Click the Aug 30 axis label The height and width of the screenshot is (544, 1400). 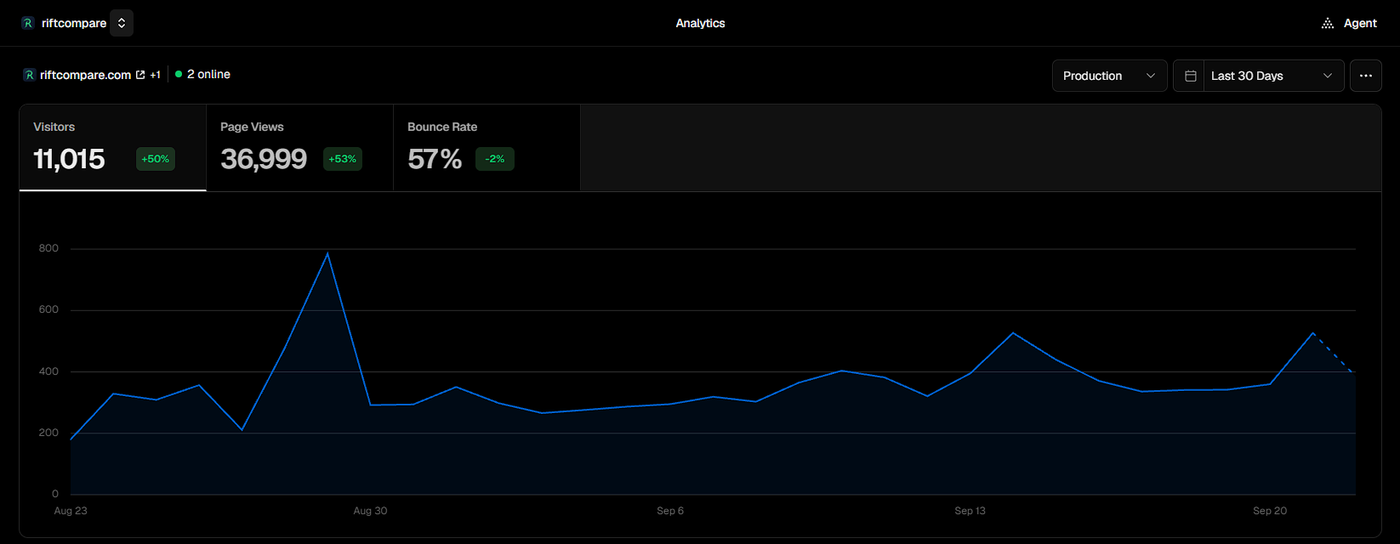(370, 511)
